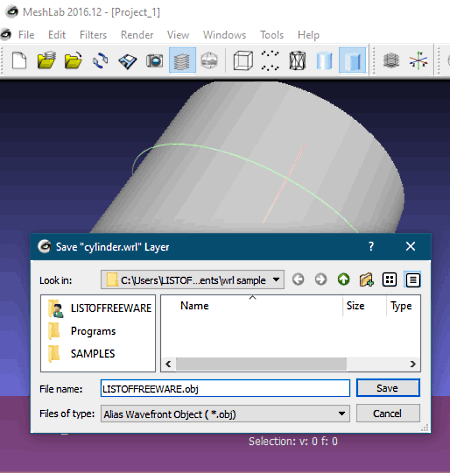Open the Windows menu
Screen dimensions: 450x474
pyautogui.click(x=225, y=35)
